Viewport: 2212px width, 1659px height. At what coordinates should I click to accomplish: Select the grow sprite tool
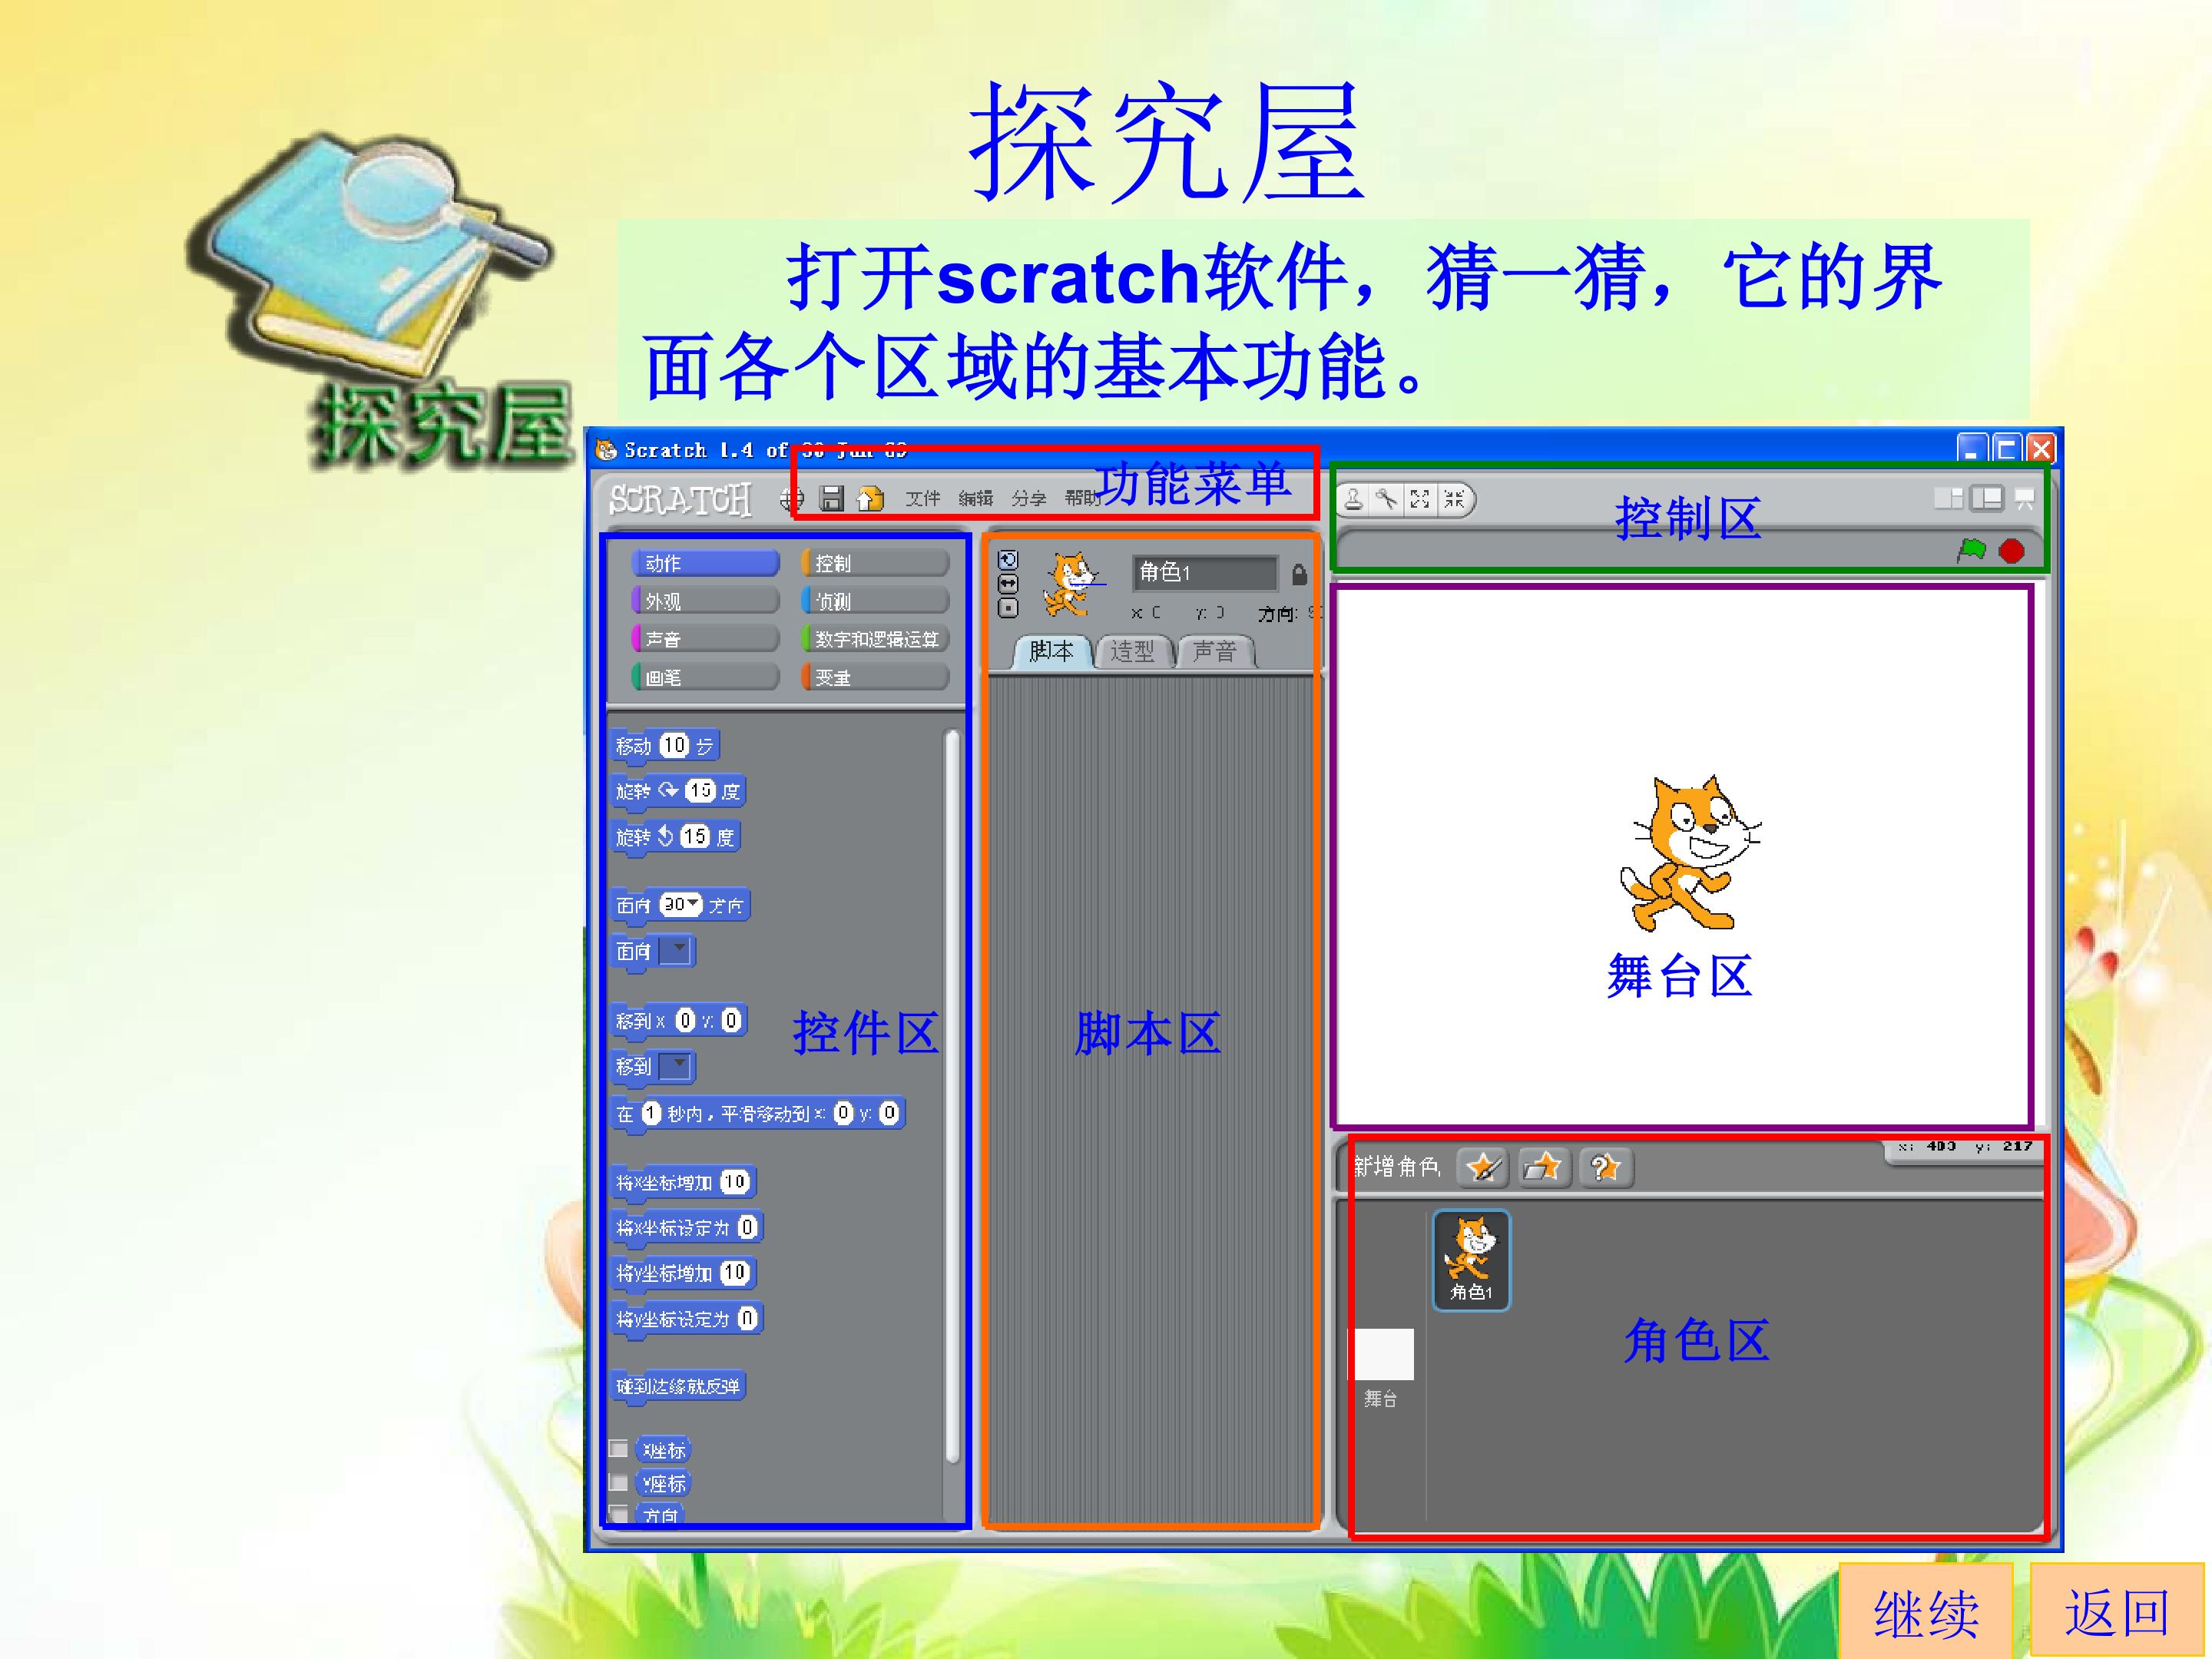(1420, 499)
